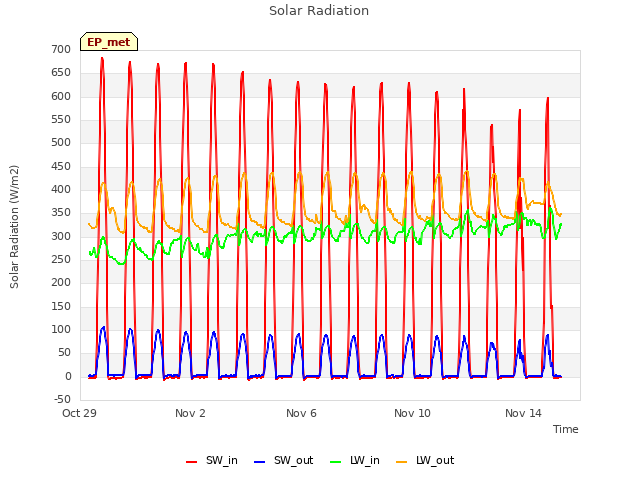Click the green LW_in legend swatch

click(335, 462)
